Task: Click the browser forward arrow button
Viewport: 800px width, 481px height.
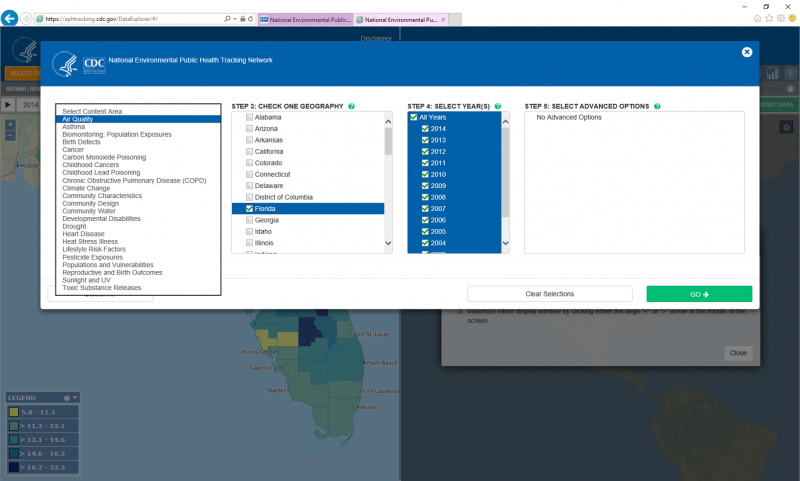Action: click(x=26, y=19)
